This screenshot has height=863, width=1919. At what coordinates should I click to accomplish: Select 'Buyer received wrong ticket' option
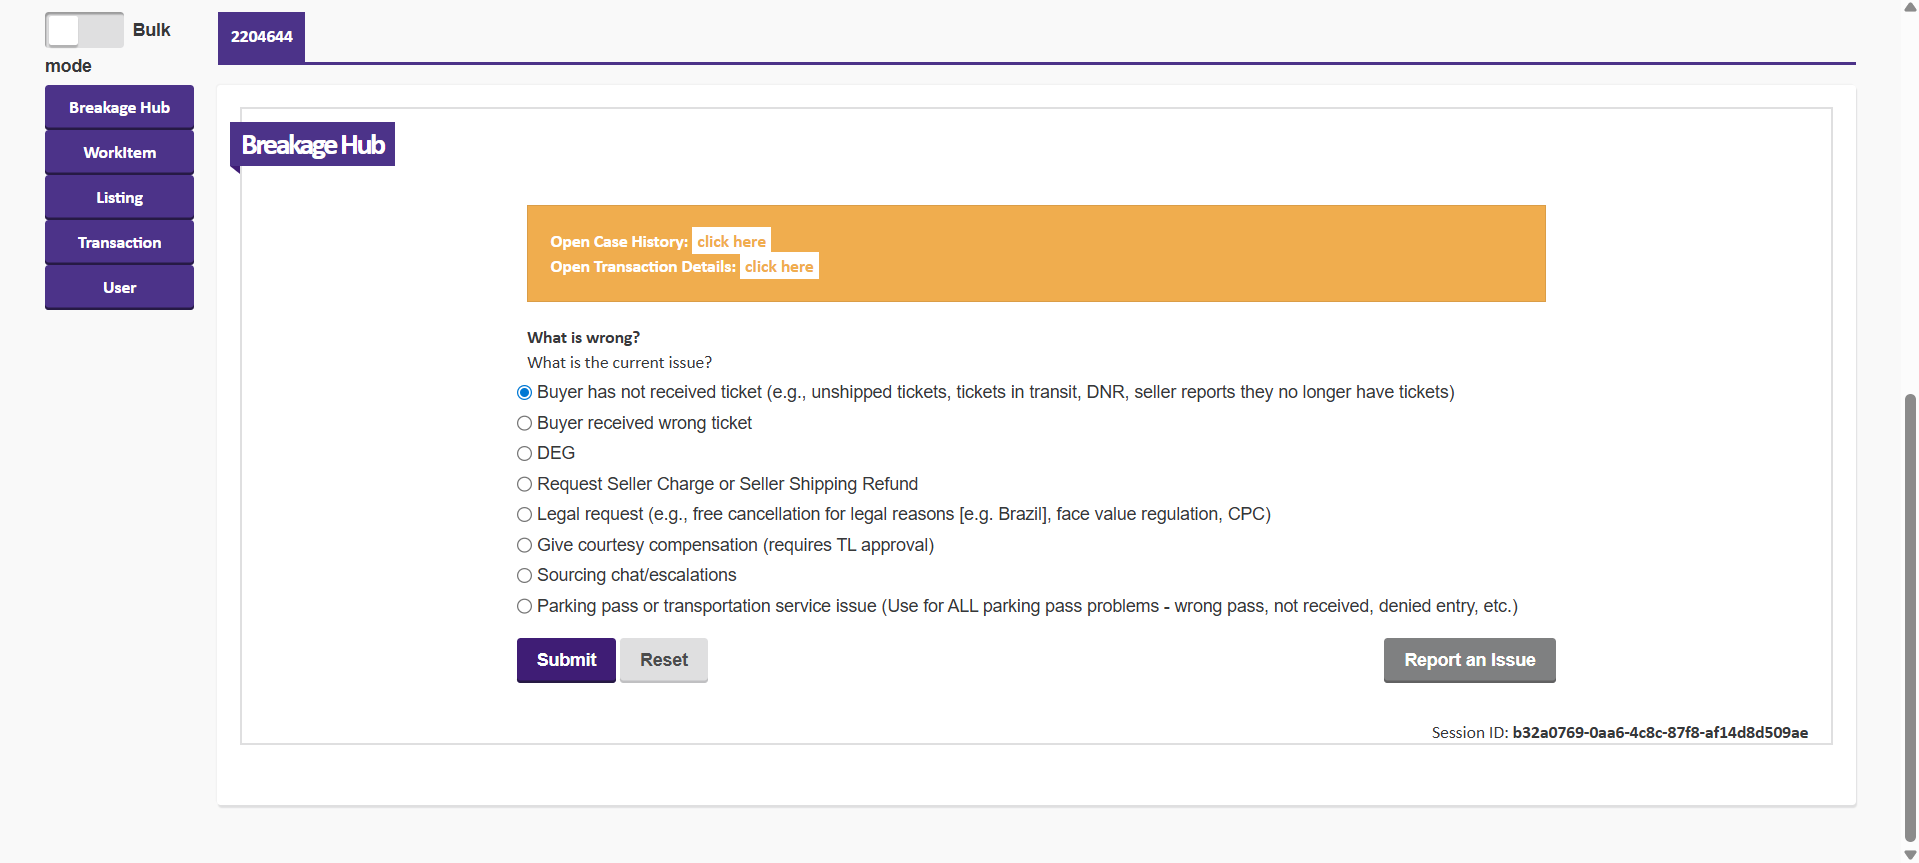tap(524, 423)
